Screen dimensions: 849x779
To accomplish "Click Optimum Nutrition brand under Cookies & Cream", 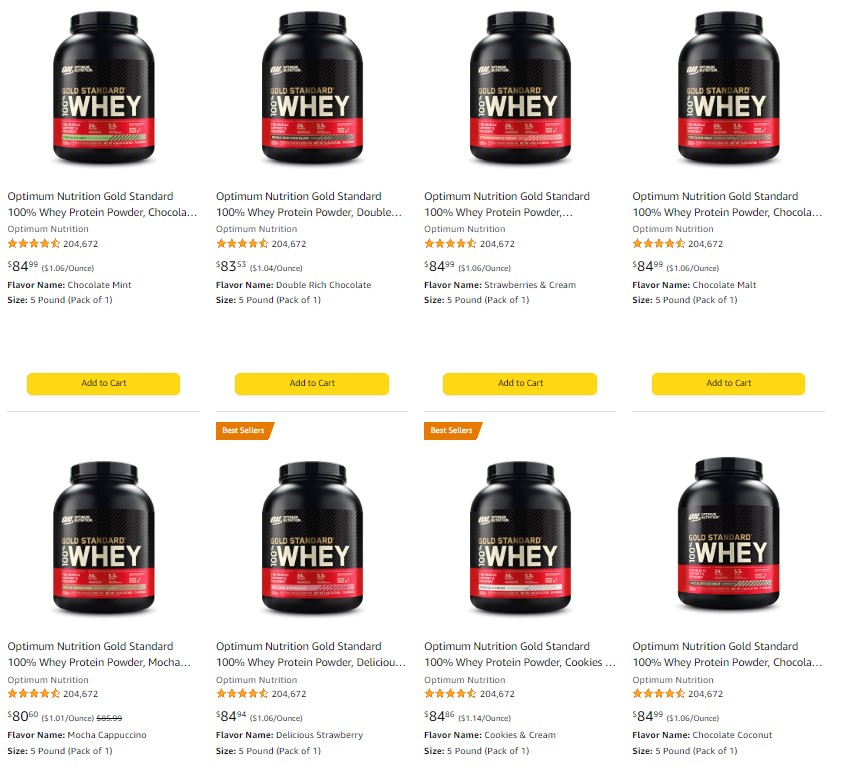I will [465, 679].
